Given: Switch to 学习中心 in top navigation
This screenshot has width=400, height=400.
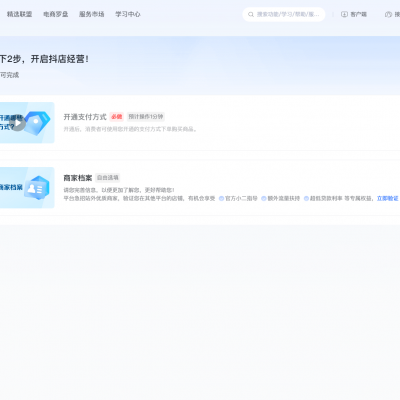Looking at the screenshot, I should [x=128, y=14].
